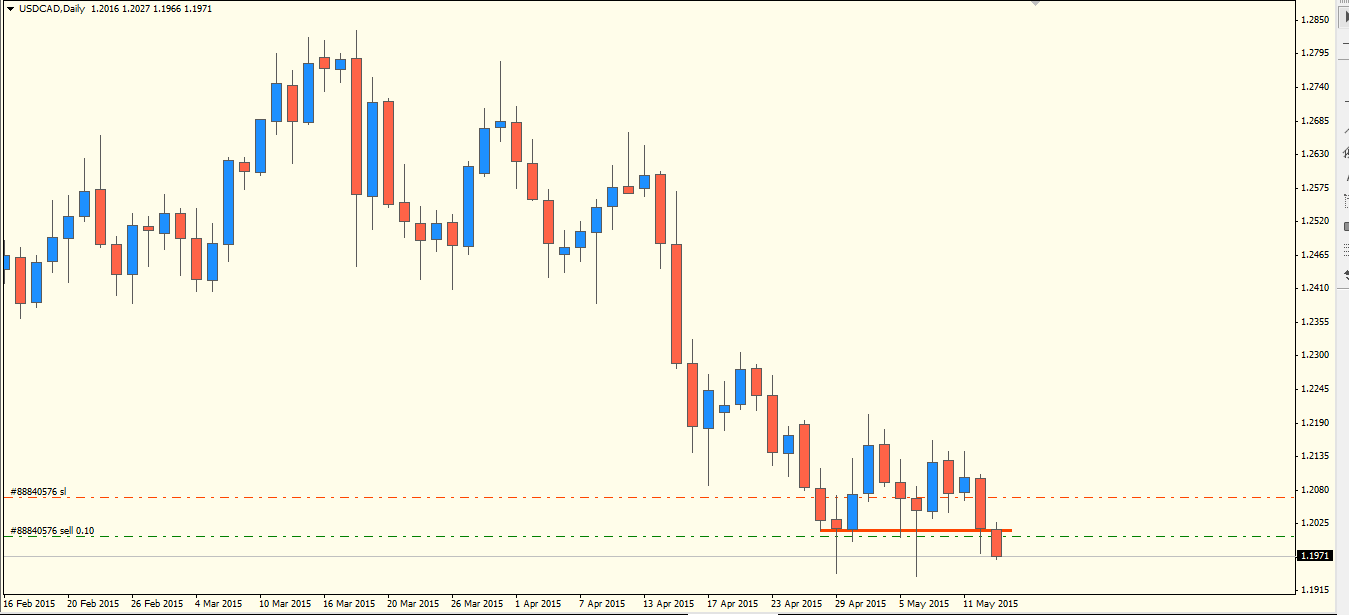This screenshot has width=1349, height=615.
Task: Click the 20 Mar 2015 date label
Action: [x=412, y=604]
